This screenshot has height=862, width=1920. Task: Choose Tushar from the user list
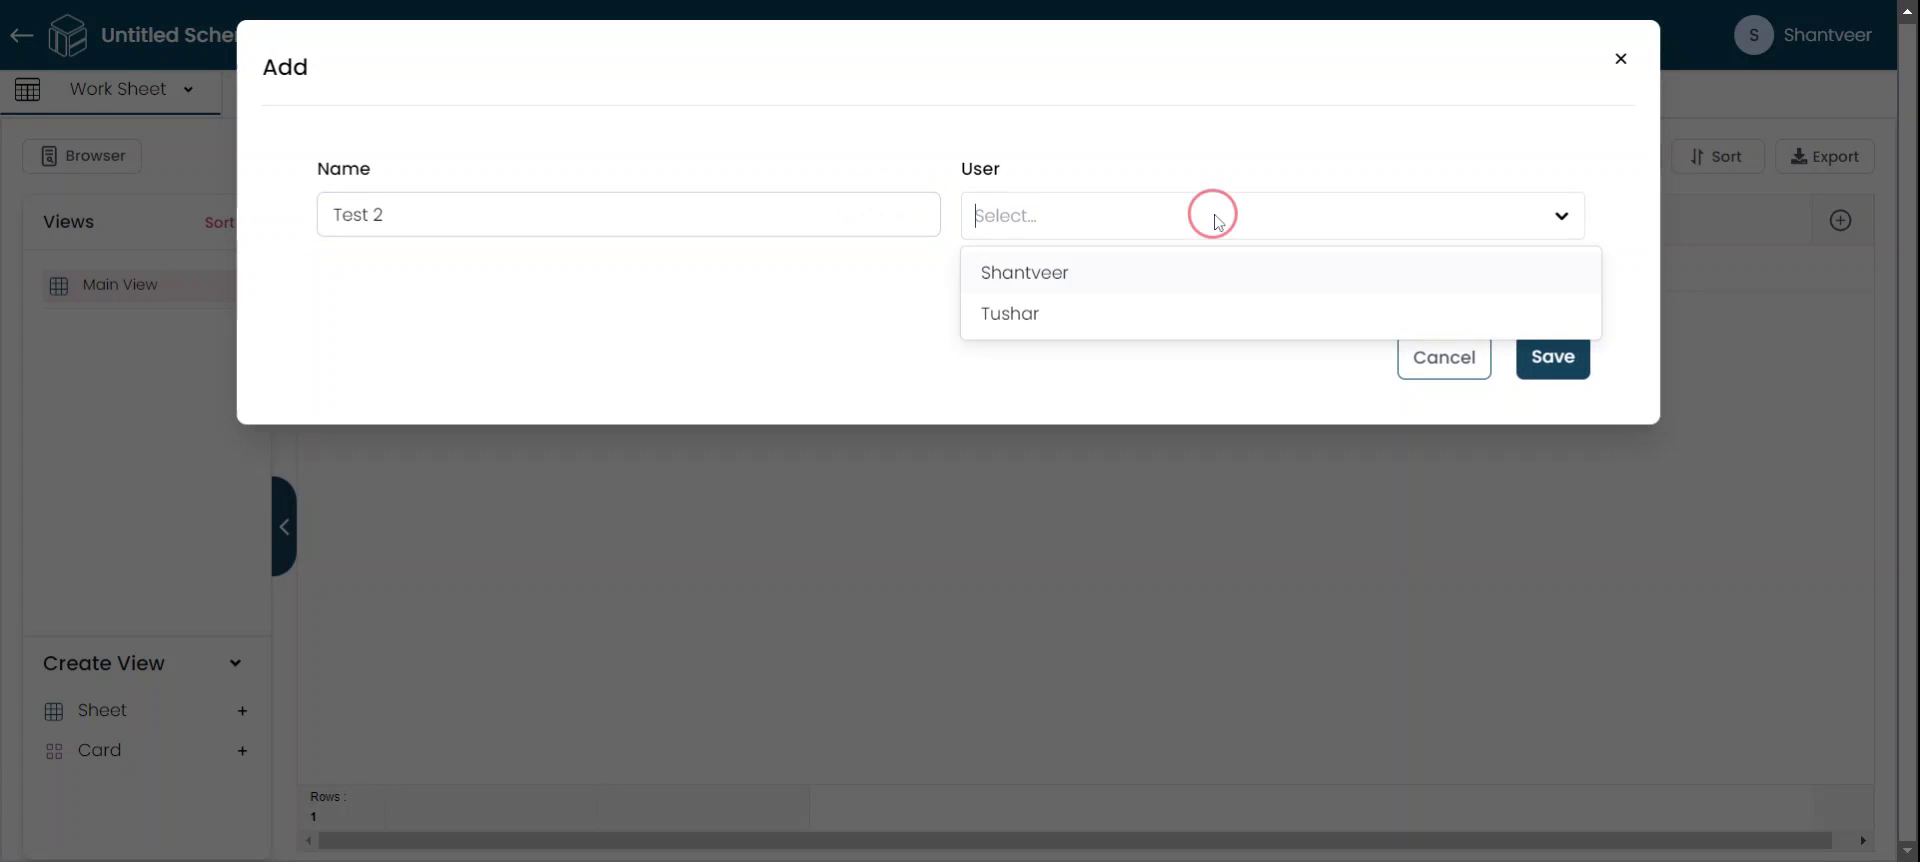point(1010,314)
